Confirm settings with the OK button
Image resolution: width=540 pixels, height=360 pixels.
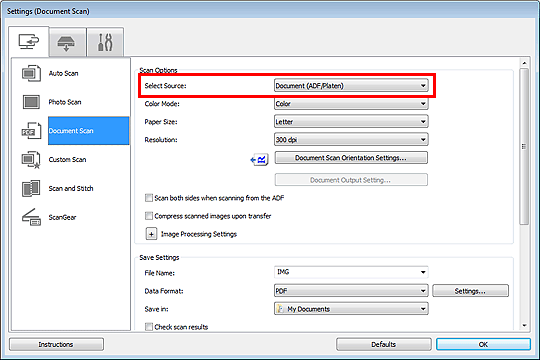coord(483,344)
